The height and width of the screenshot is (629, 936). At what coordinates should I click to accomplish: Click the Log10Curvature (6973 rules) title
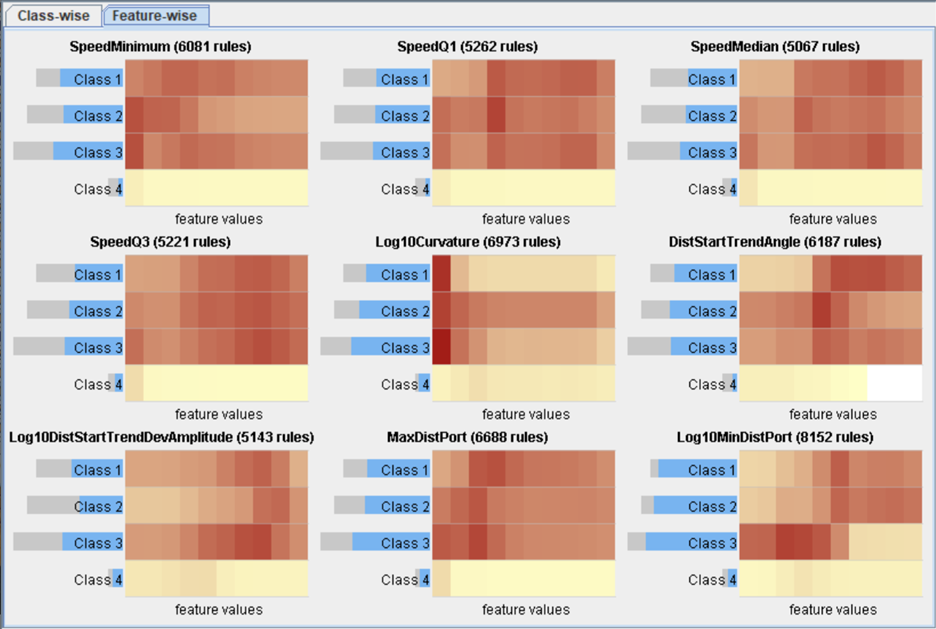pyautogui.click(x=467, y=242)
